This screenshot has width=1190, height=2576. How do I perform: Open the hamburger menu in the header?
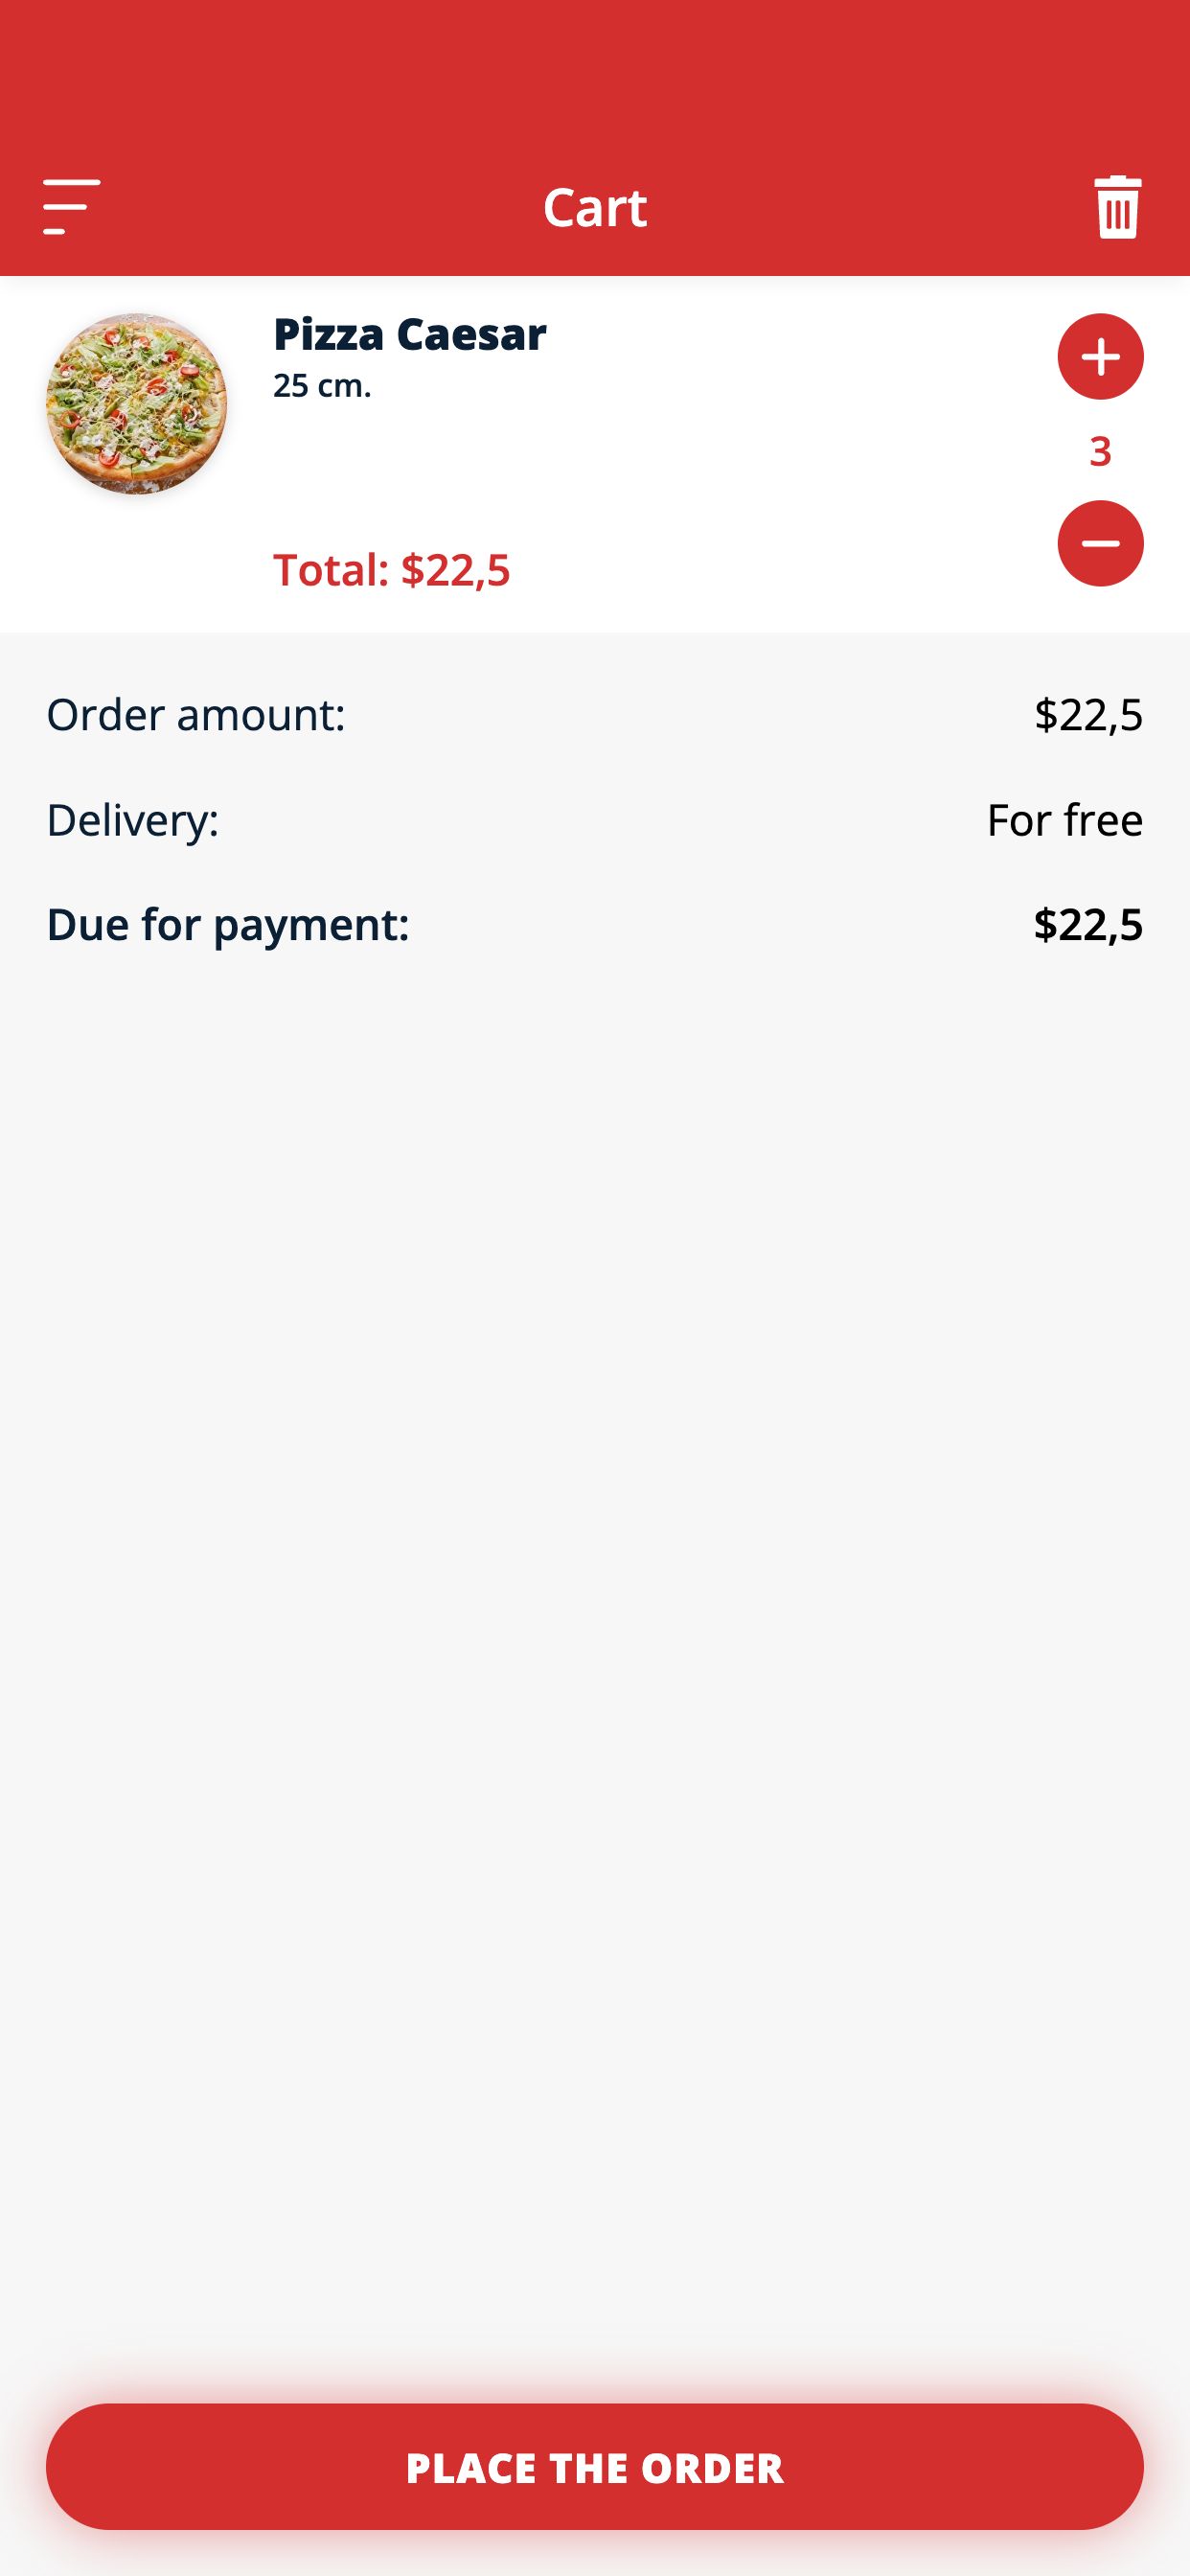[71, 207]
